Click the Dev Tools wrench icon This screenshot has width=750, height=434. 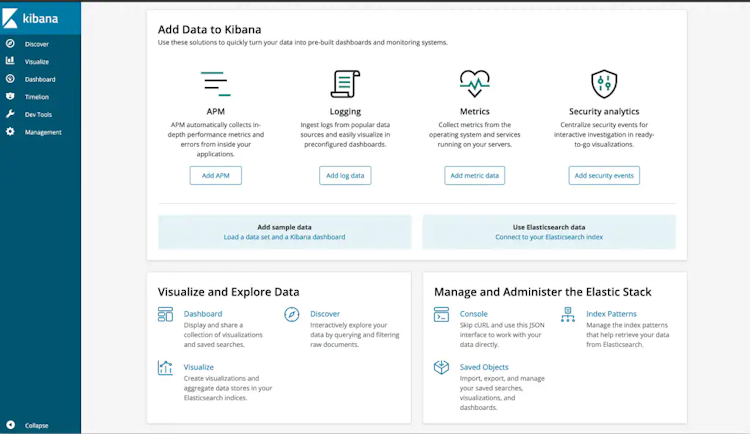pos(10,114)
